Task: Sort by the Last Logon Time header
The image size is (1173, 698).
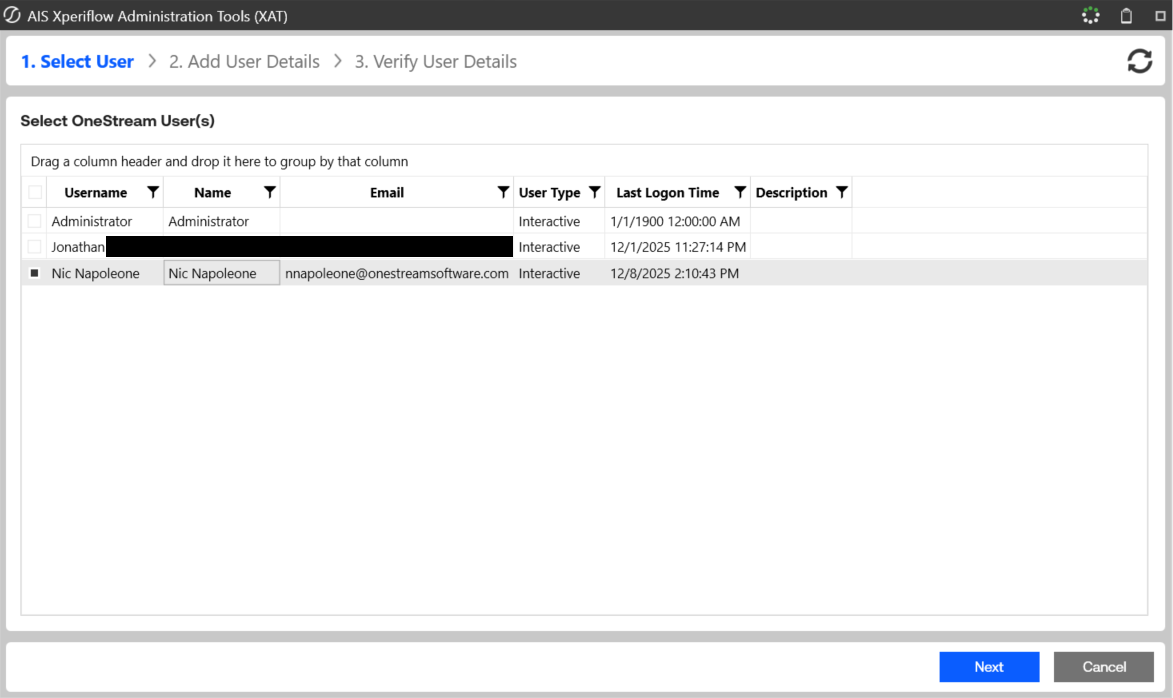Action: [667, 192]
